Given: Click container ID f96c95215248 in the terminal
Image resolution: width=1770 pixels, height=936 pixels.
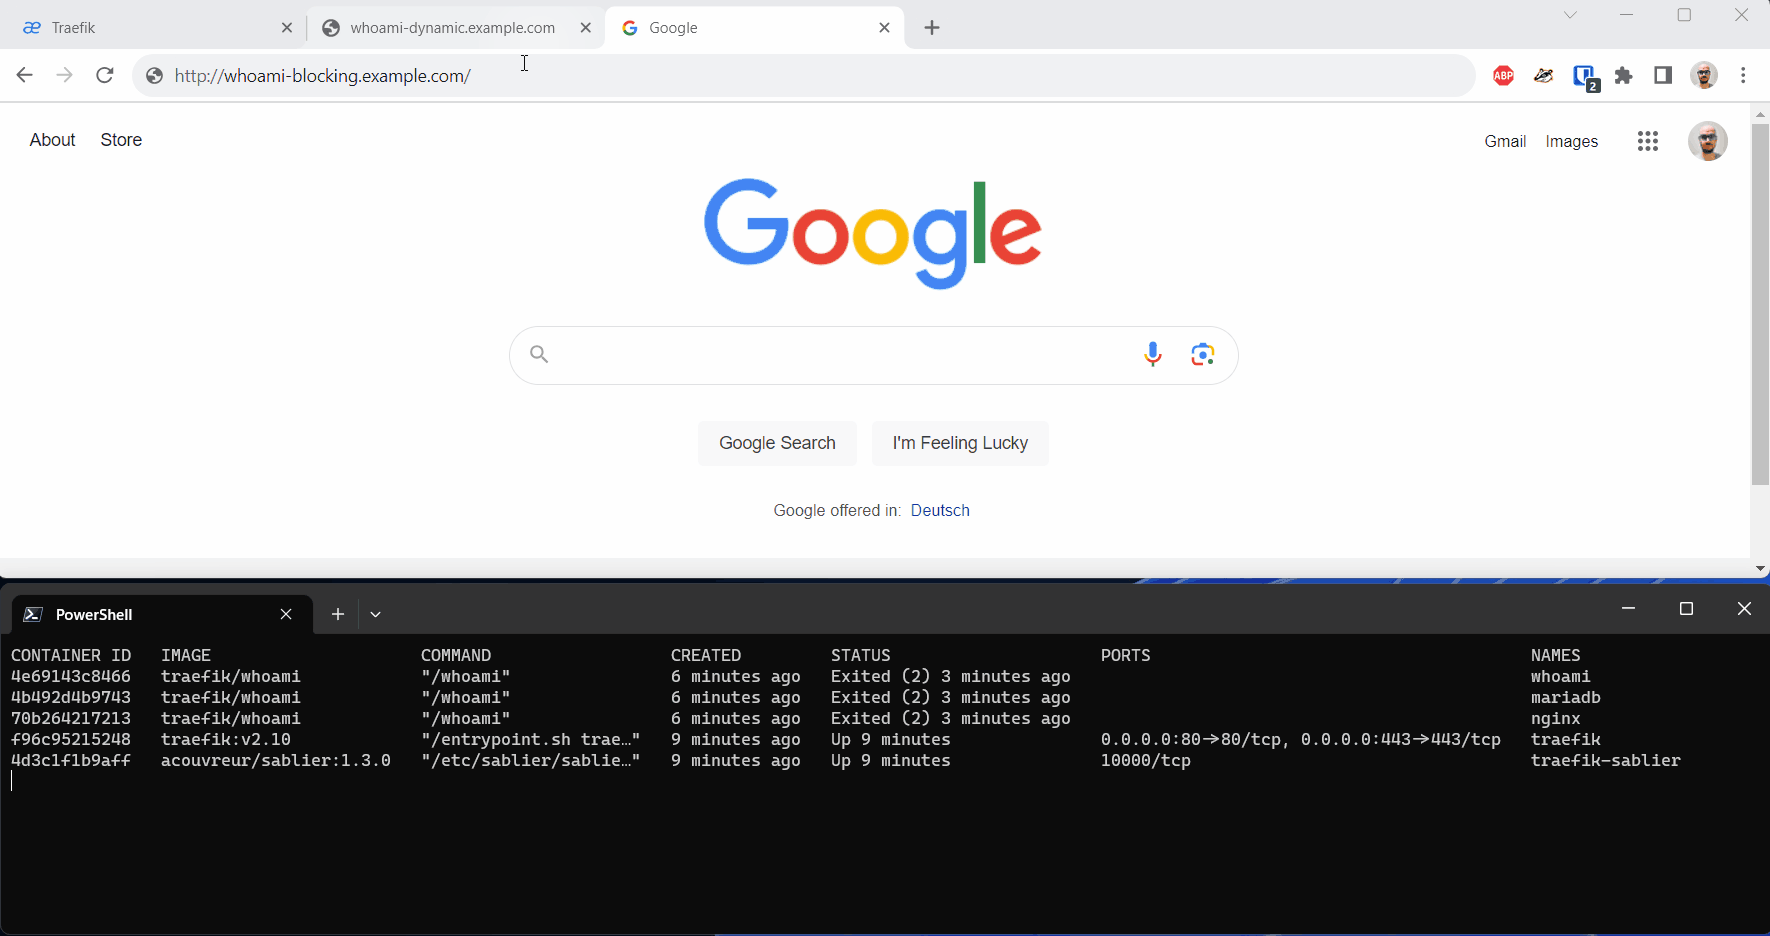Looking at the screenshot, I should coord(71,739).
